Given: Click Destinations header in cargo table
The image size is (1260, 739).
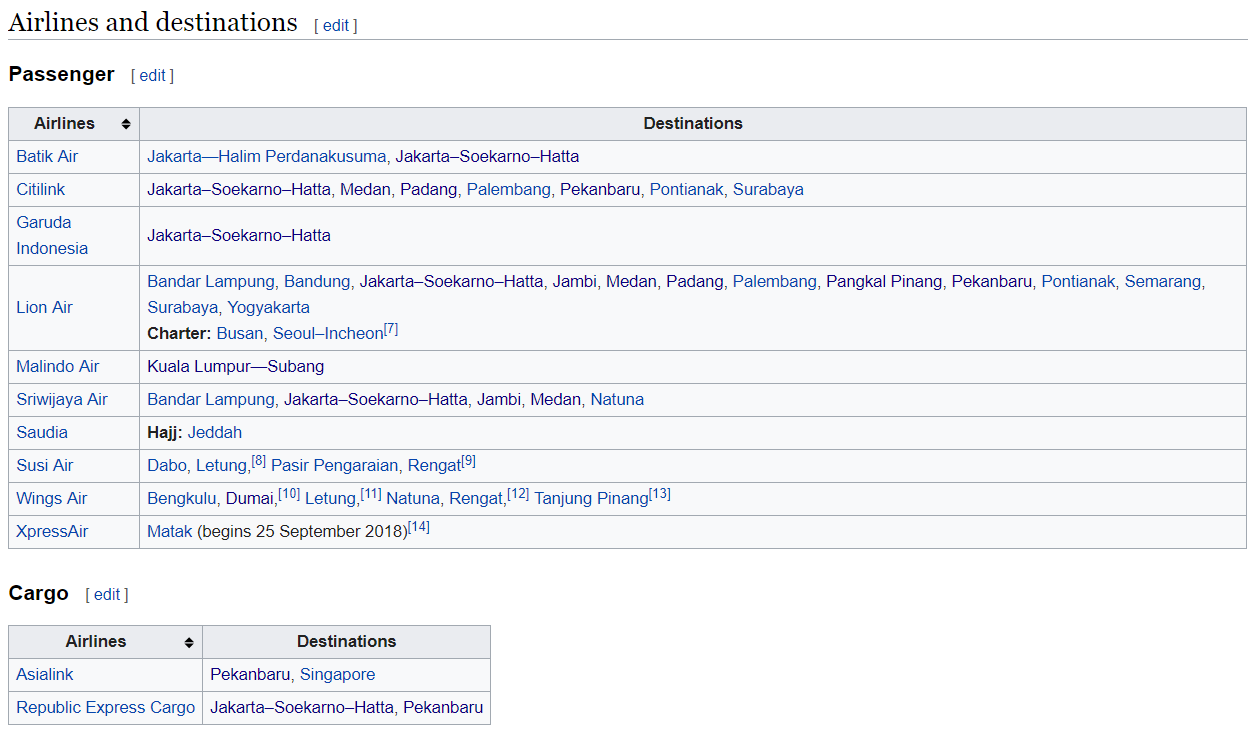Looking at the screenshot, I should [346, 642].
